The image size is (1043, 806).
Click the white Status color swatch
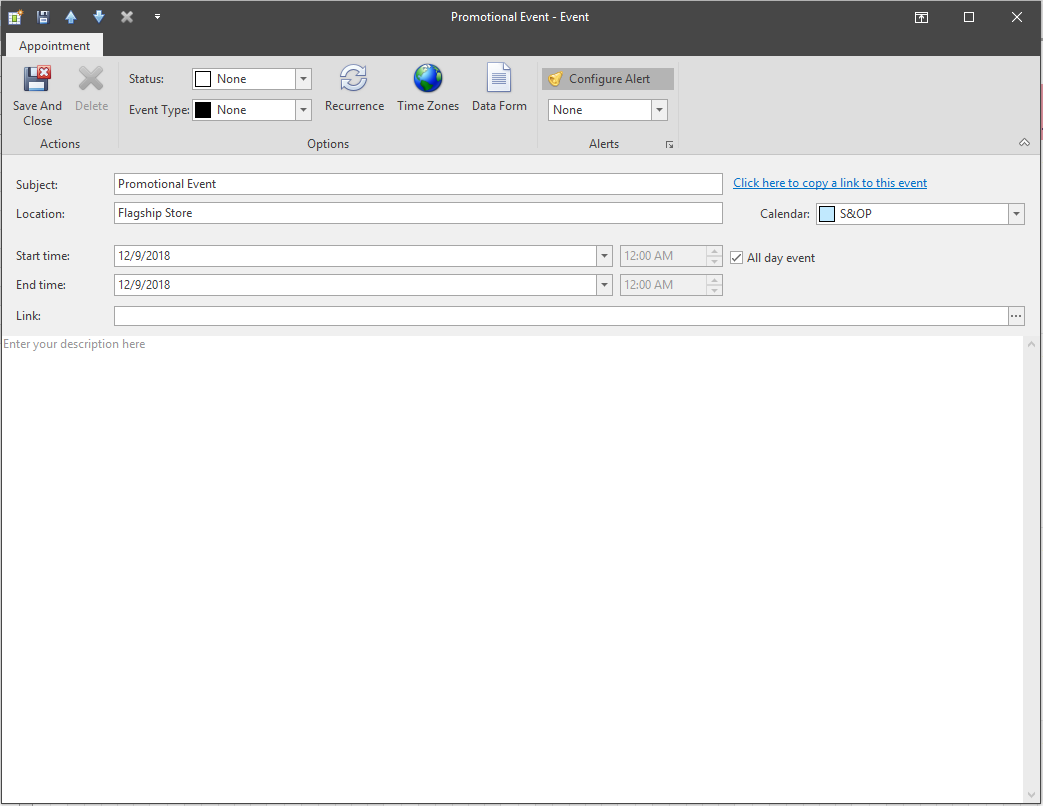point(203,79)
